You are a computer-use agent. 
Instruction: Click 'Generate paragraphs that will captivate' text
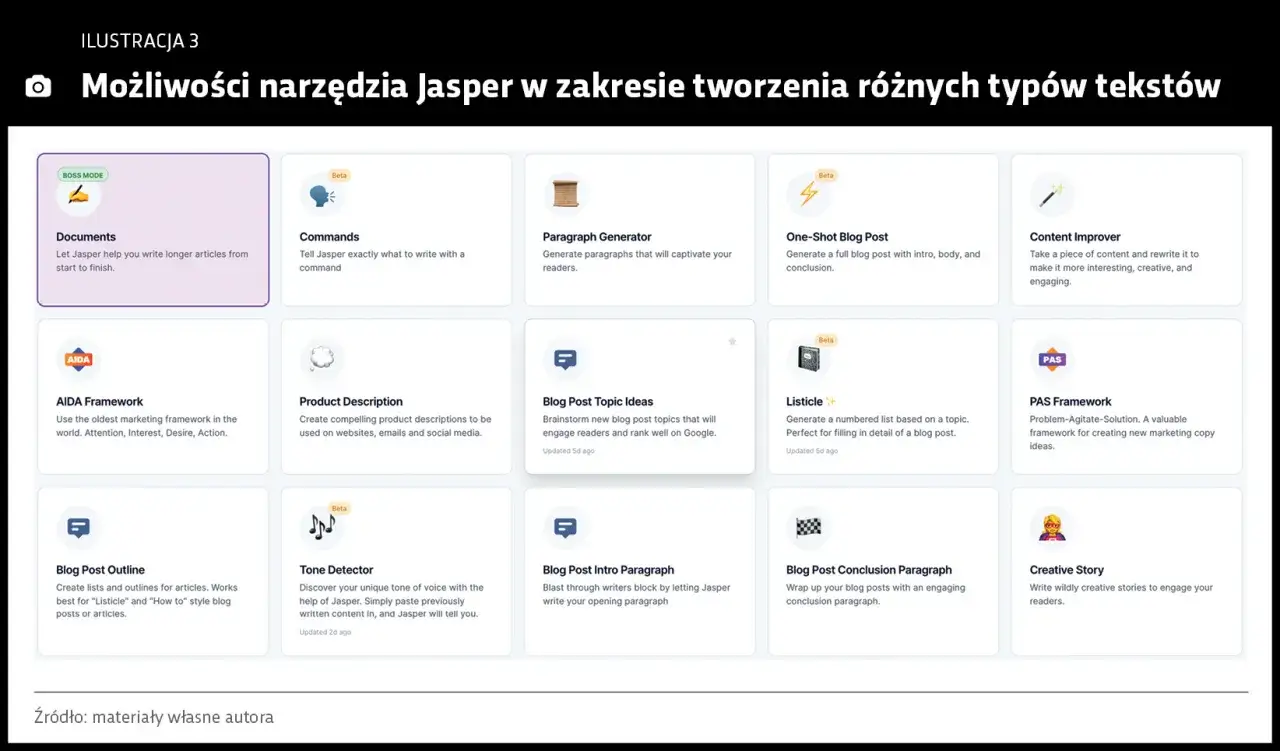[637, 261]
